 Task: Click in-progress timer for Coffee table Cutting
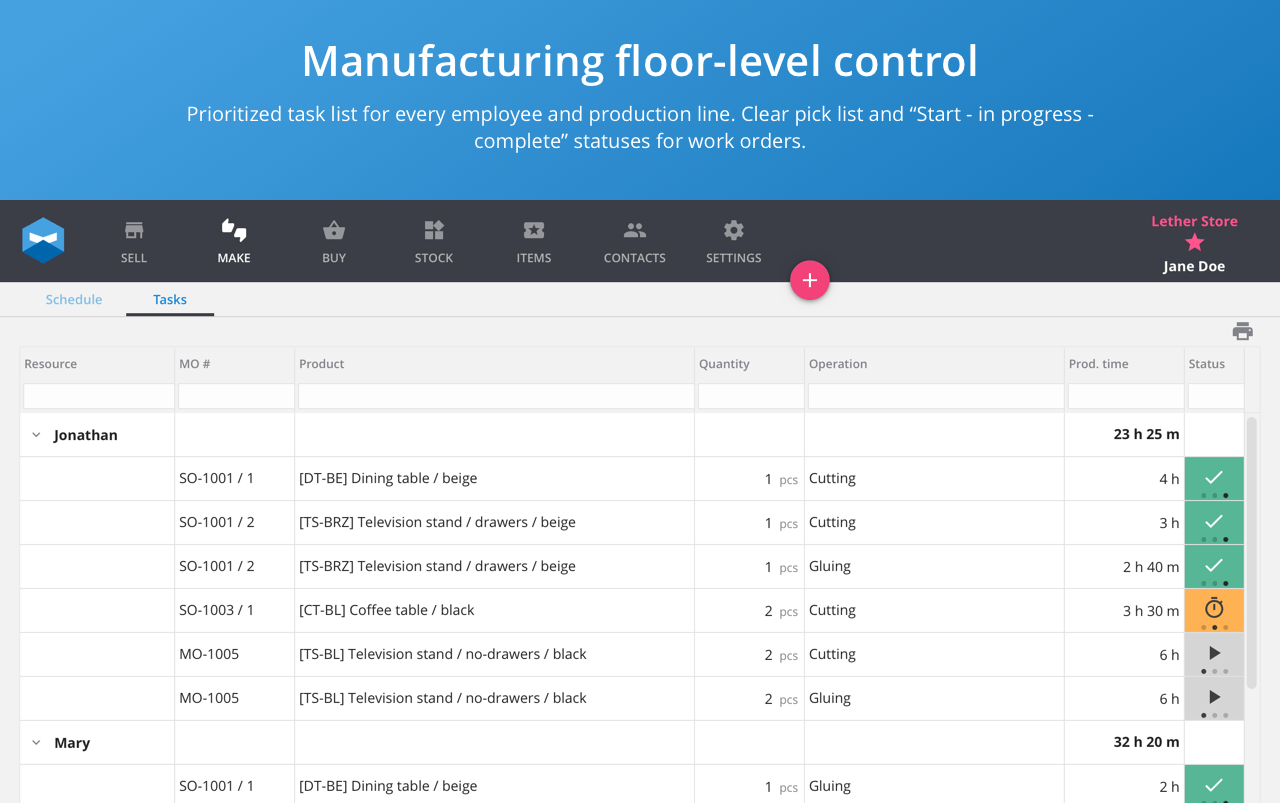[1214, 611]
